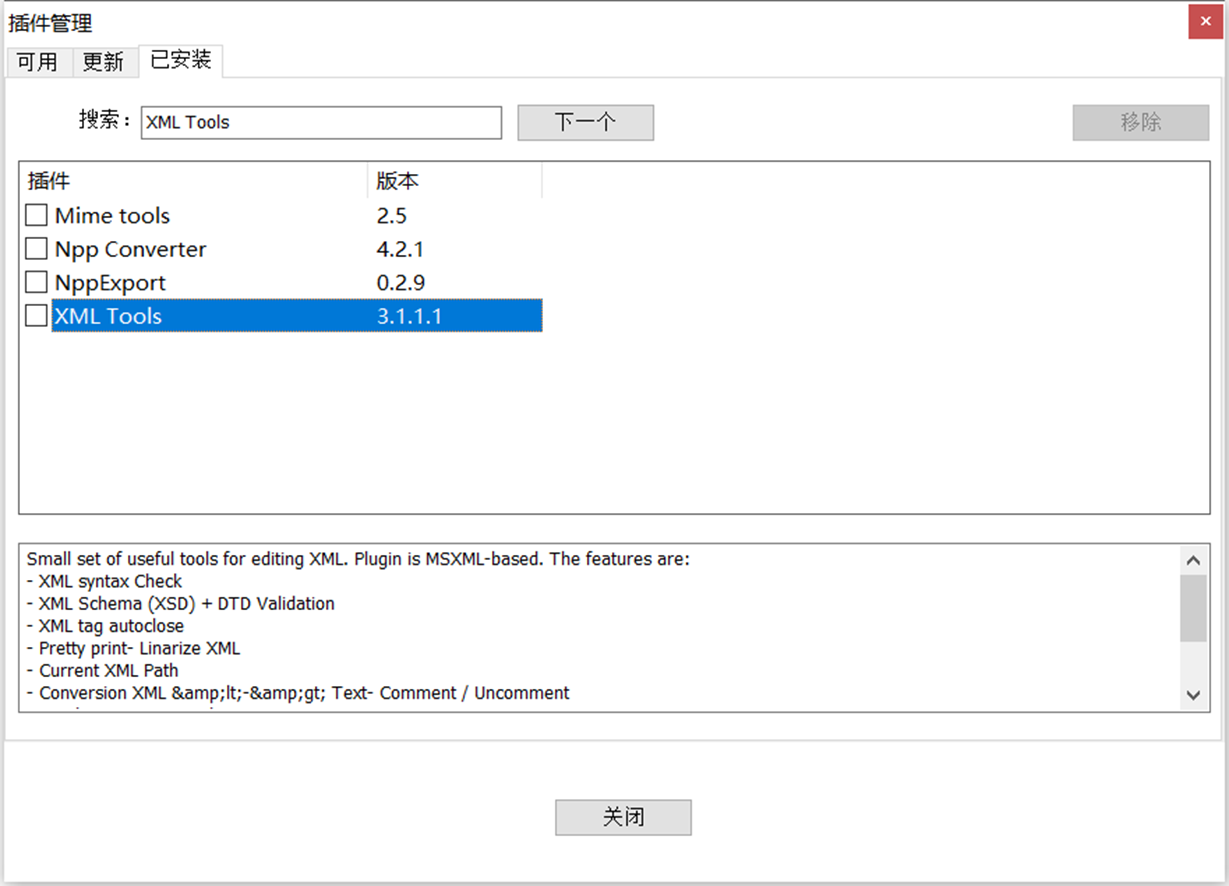The width and height of the screenshot is (1229, 886).
Task: Click the description scrollbar down arrow
Action: (x=1193, y=695)
